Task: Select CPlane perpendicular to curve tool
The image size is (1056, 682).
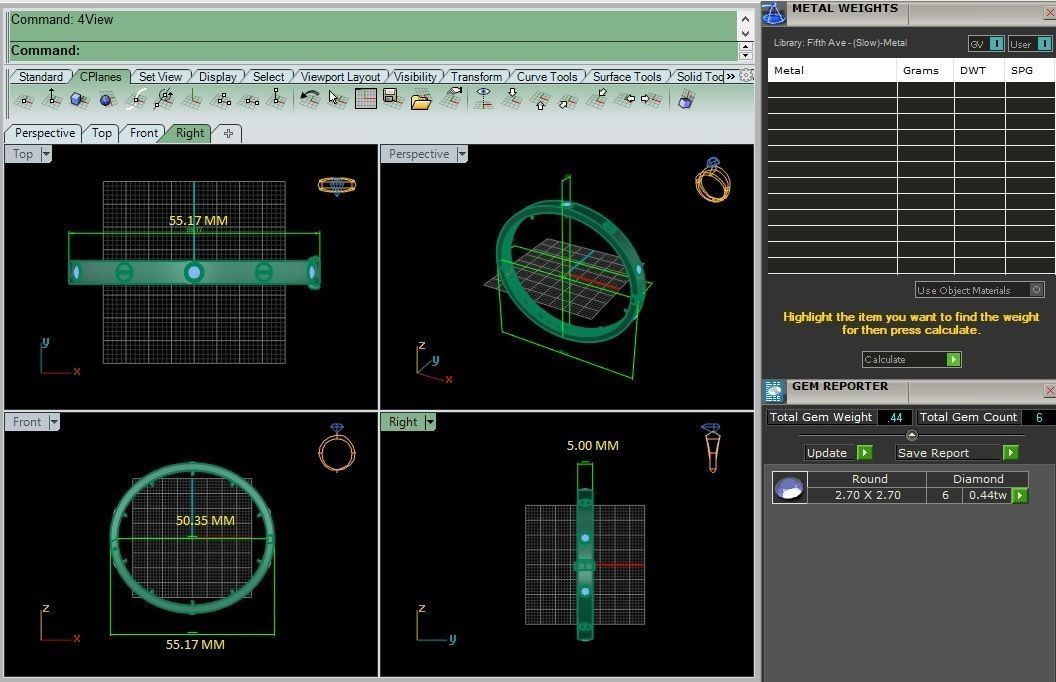Action: click(137, 99)
